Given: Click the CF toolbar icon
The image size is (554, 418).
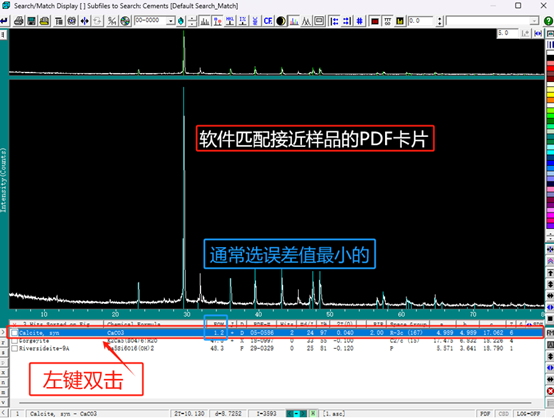Looking at the screenshot, I should point(268,21).
